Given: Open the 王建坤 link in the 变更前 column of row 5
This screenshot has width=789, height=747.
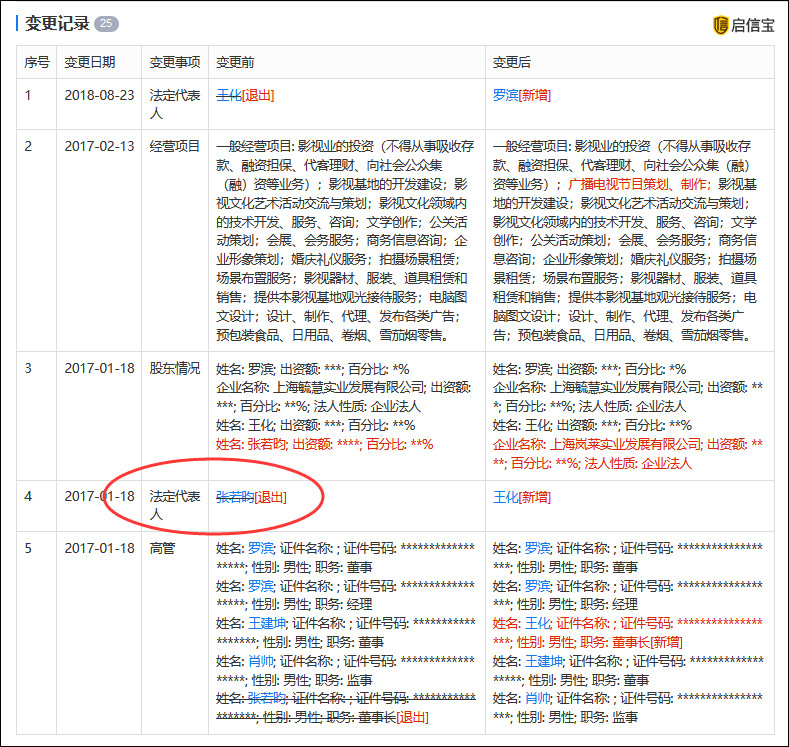Looking at the screenshot, I should click(x=267, y=623).
